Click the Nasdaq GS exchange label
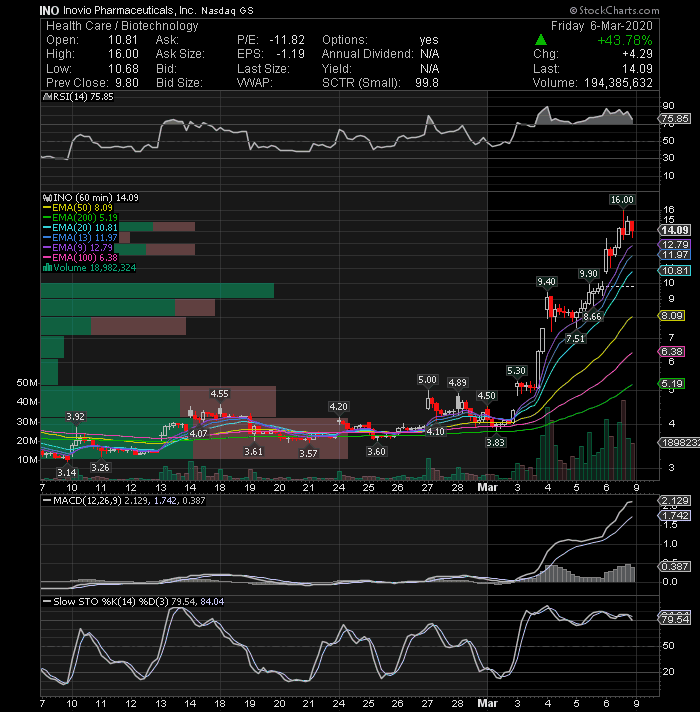The image size is (700, 712). [x=227, y=10]
